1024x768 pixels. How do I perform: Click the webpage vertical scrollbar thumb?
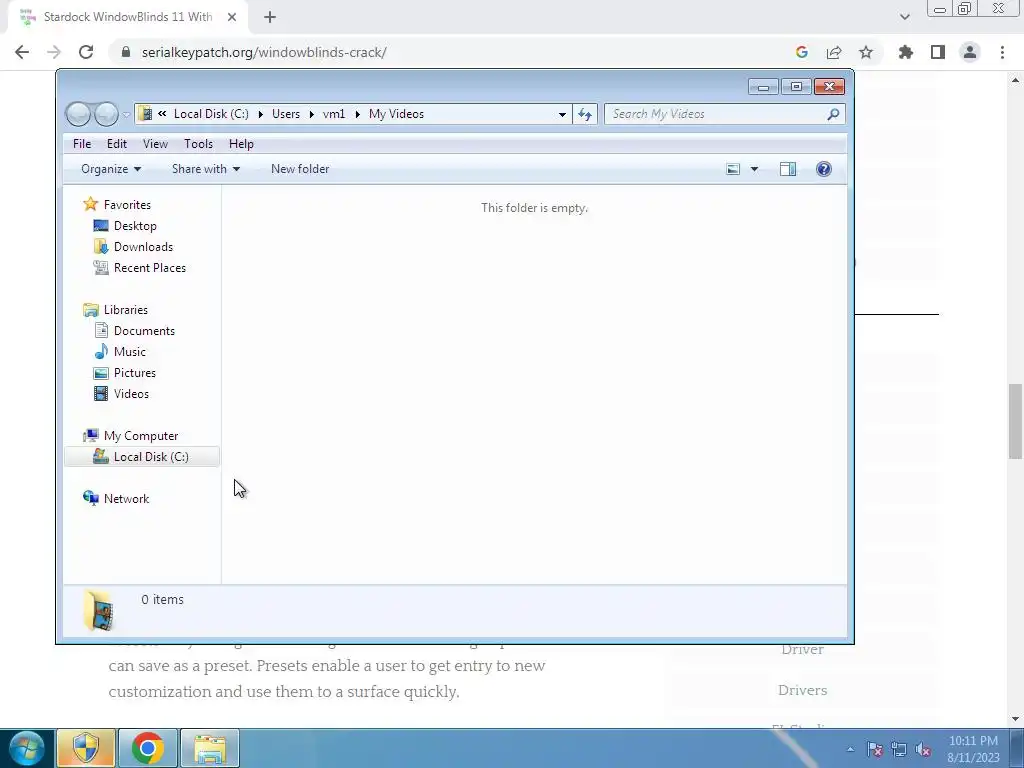(x=1015, y=422)
